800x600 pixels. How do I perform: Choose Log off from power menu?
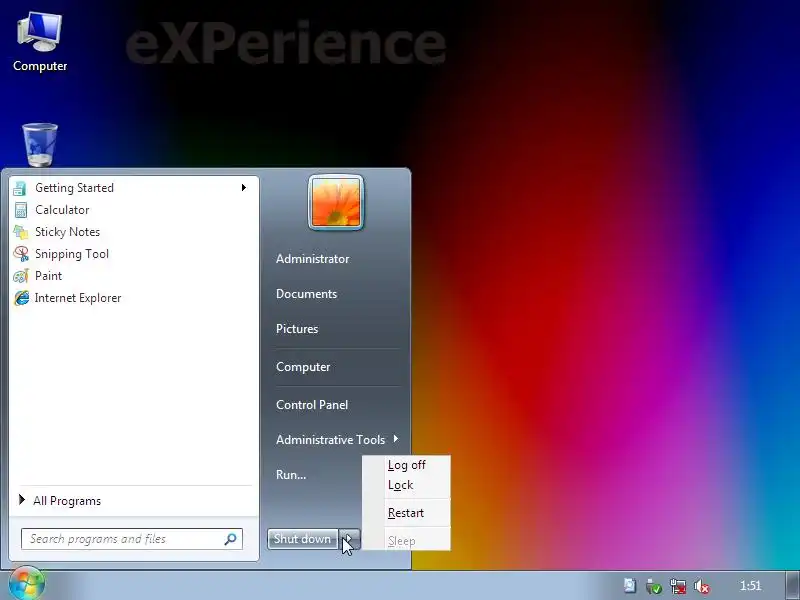[407, 465]
